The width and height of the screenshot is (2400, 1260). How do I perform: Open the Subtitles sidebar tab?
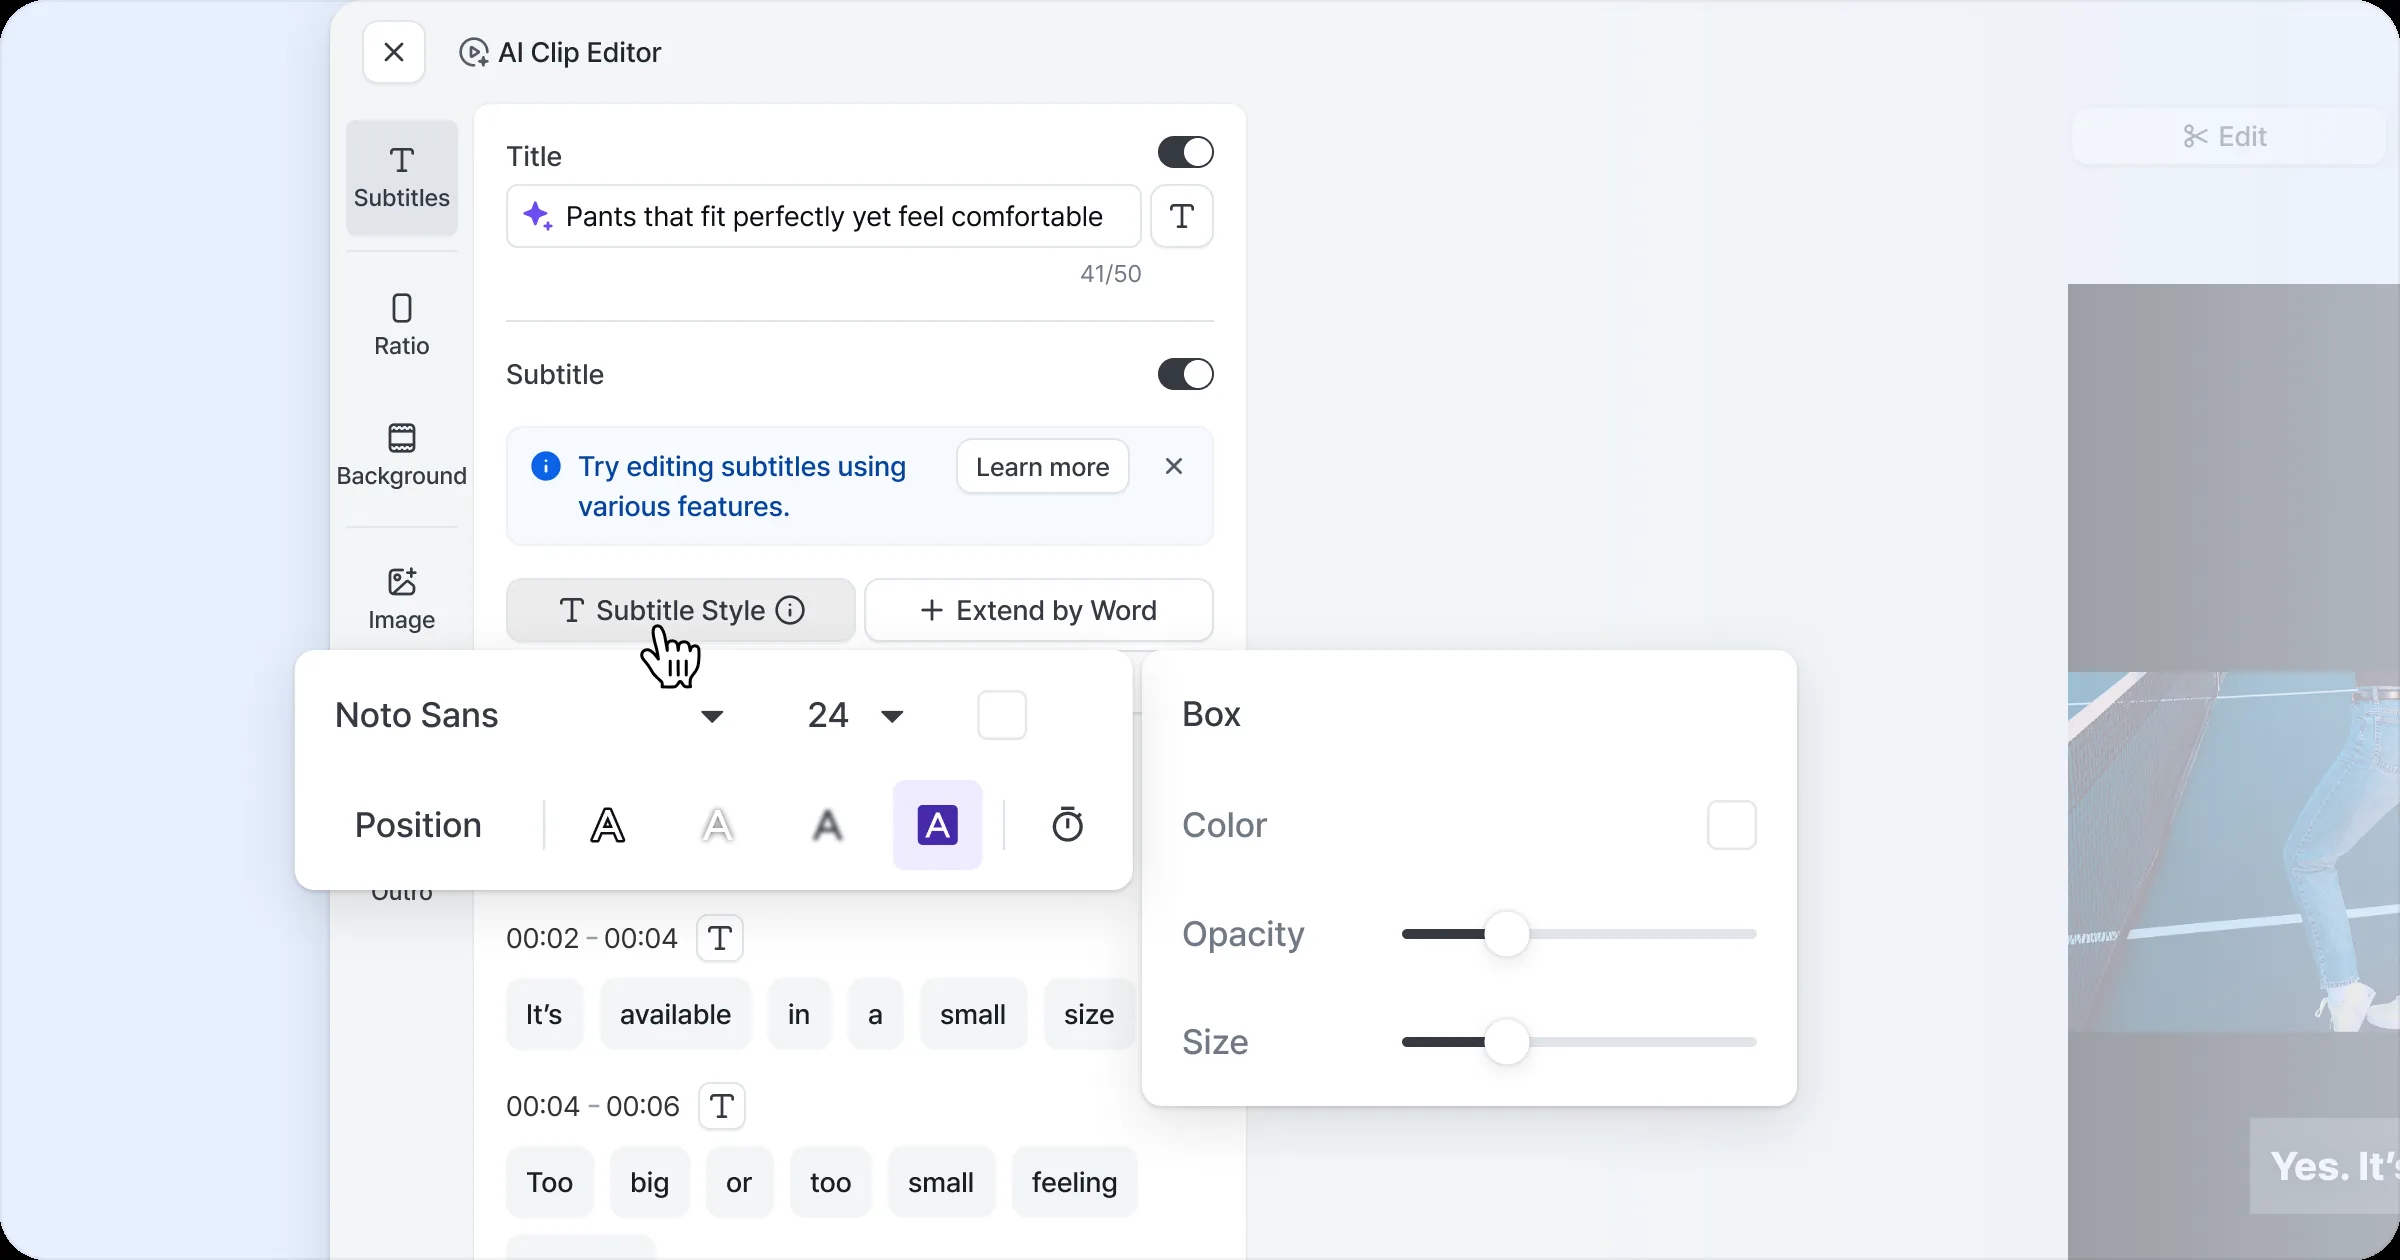(402, 178)
